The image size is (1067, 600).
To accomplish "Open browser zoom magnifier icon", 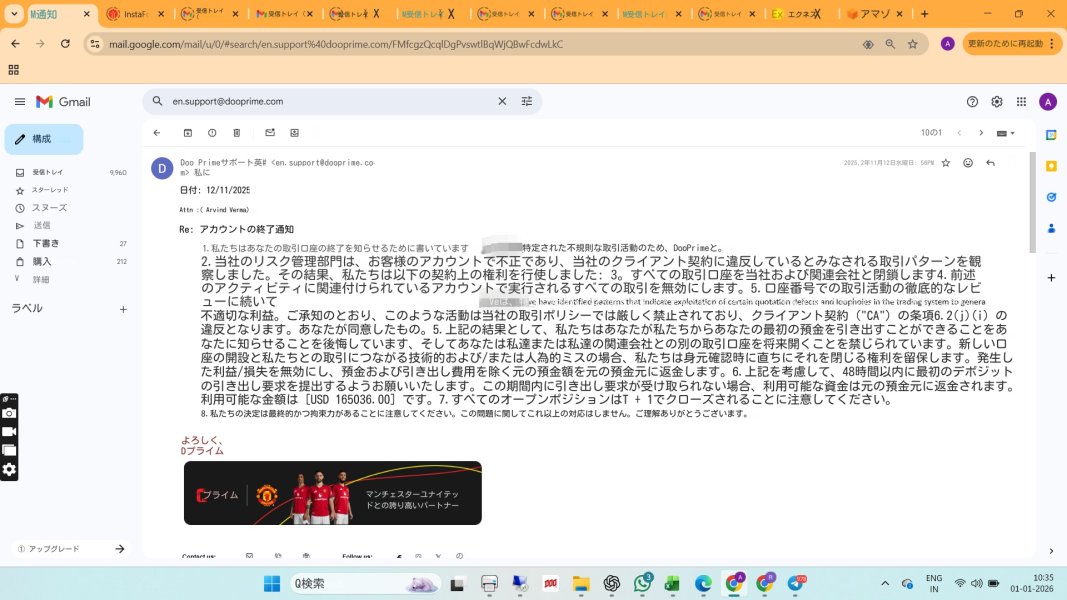I will pos(890,44).
